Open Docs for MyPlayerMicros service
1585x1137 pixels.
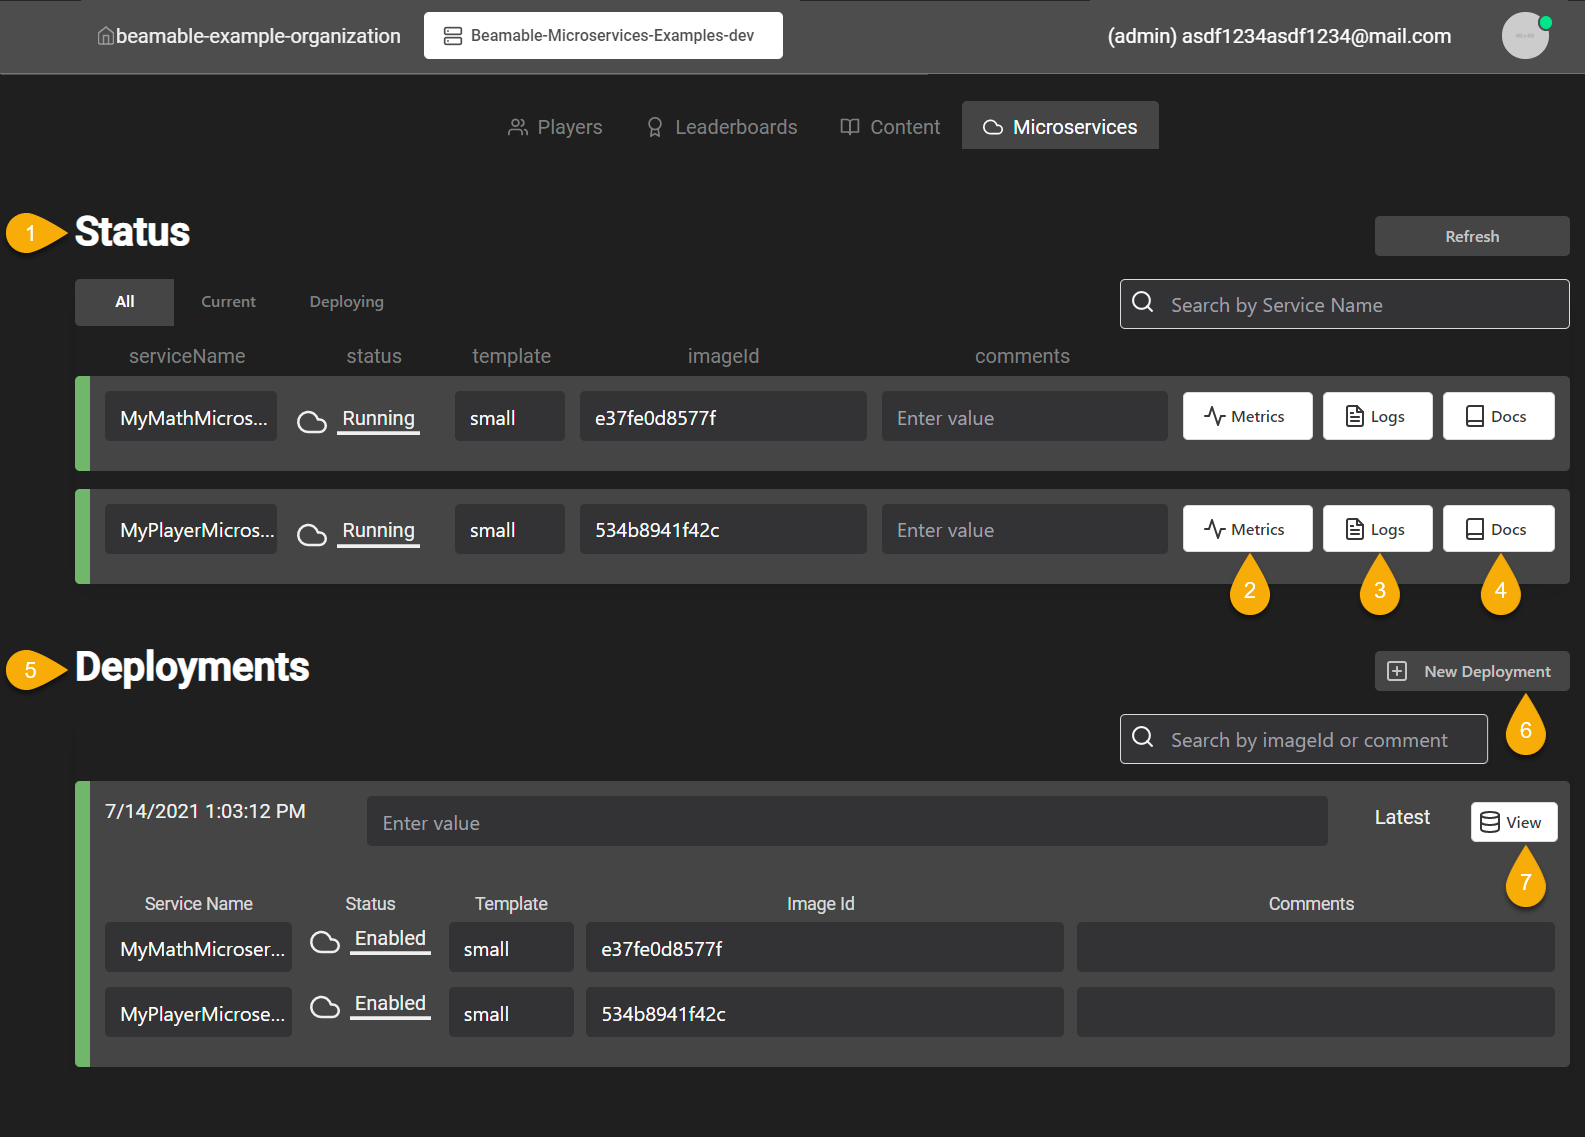tap(1498, 528)
